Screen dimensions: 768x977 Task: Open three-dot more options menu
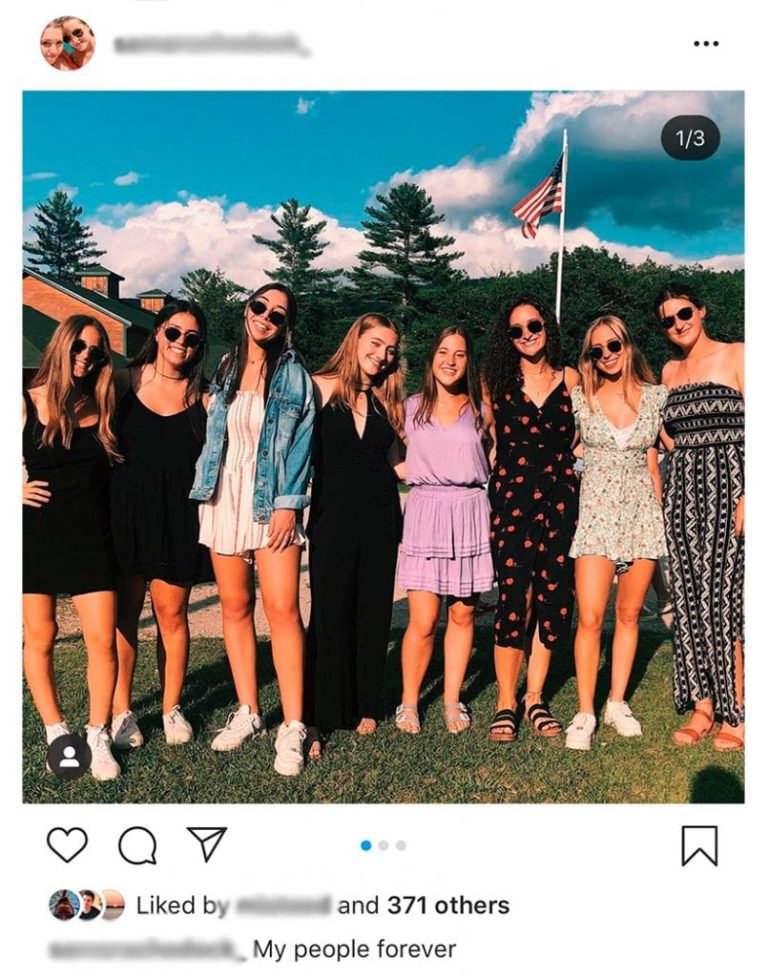pyautogui.click(x=706, y=44)
